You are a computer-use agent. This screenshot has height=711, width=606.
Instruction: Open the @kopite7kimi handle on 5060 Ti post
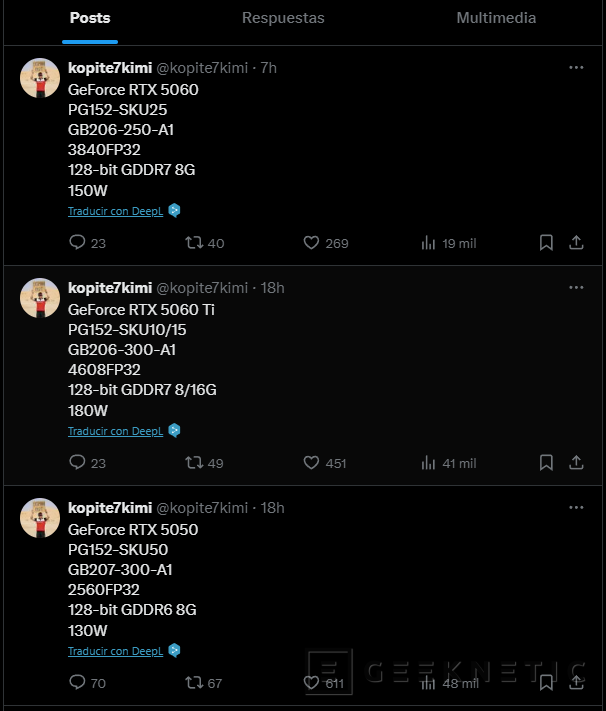click(202, 287)
